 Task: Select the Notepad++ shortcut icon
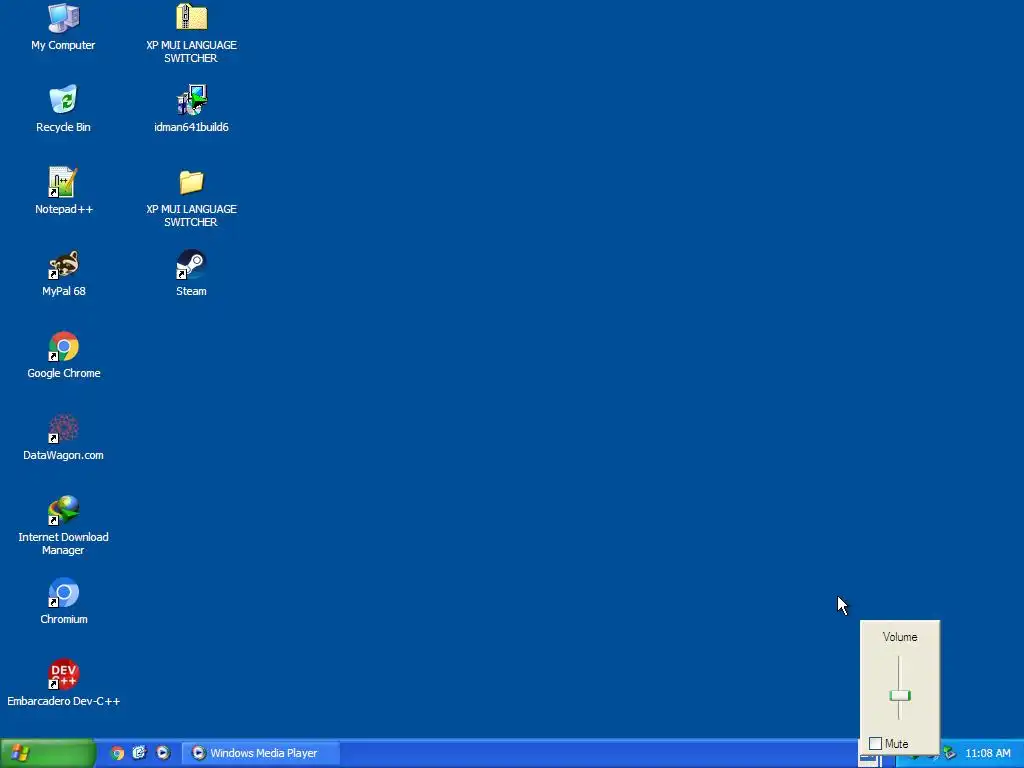point(63,191)
